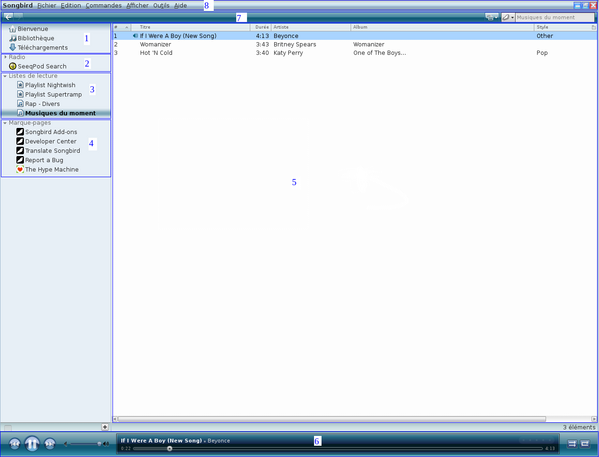Open the Commandes menu
The image size is (599, 457).
(x=104, y=5)
